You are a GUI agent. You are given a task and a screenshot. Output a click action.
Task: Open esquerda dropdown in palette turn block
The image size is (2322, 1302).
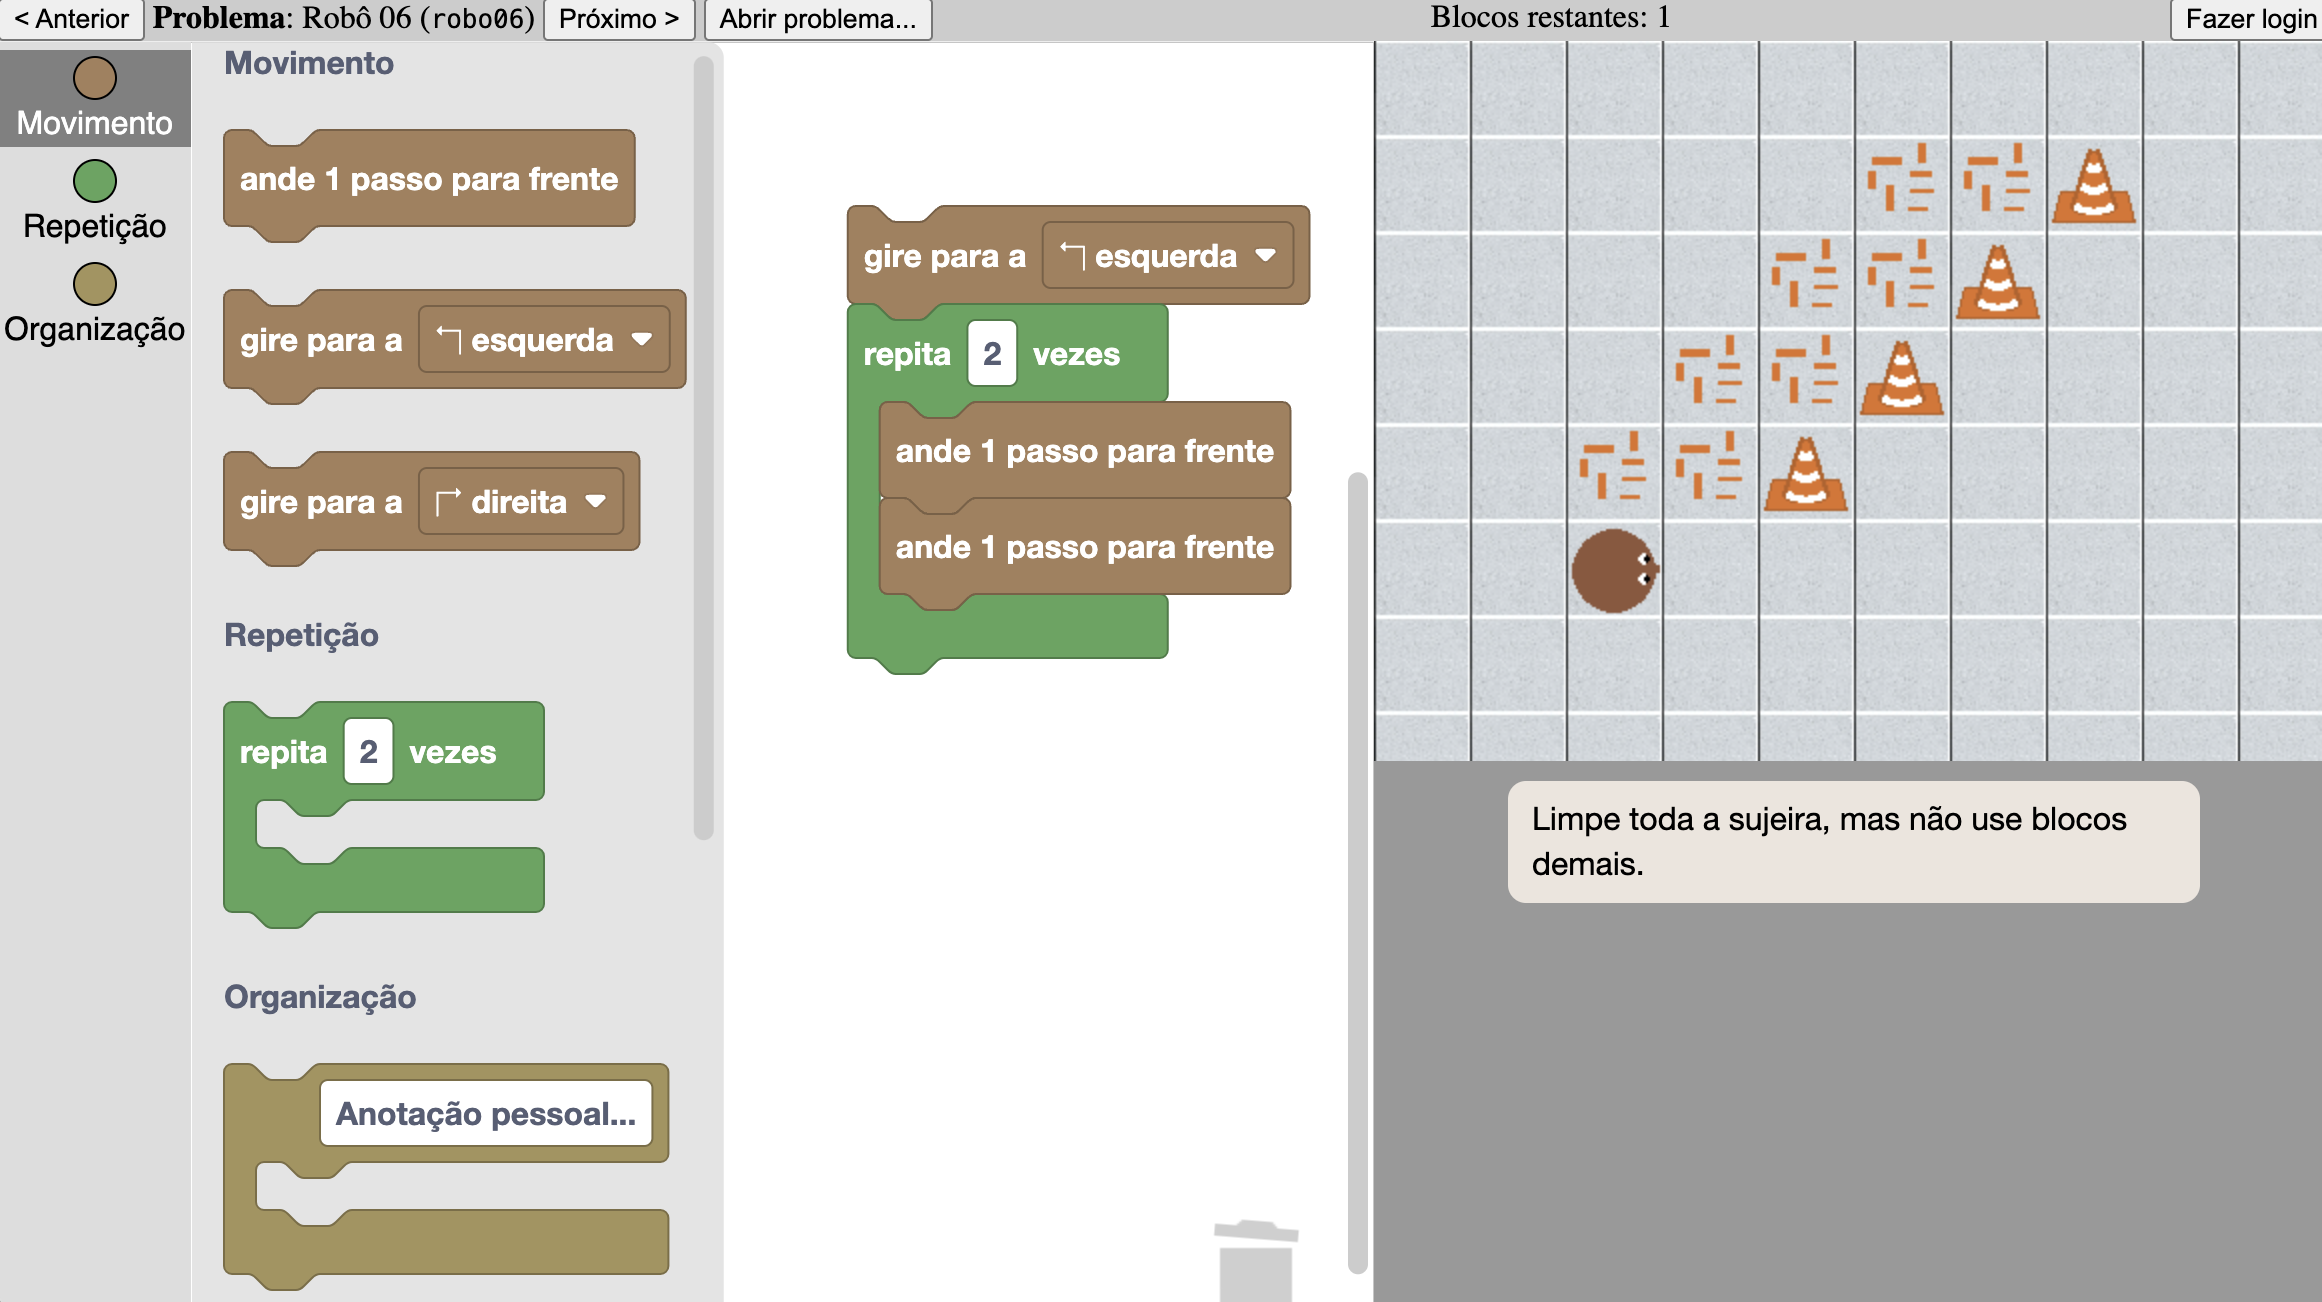544,340
